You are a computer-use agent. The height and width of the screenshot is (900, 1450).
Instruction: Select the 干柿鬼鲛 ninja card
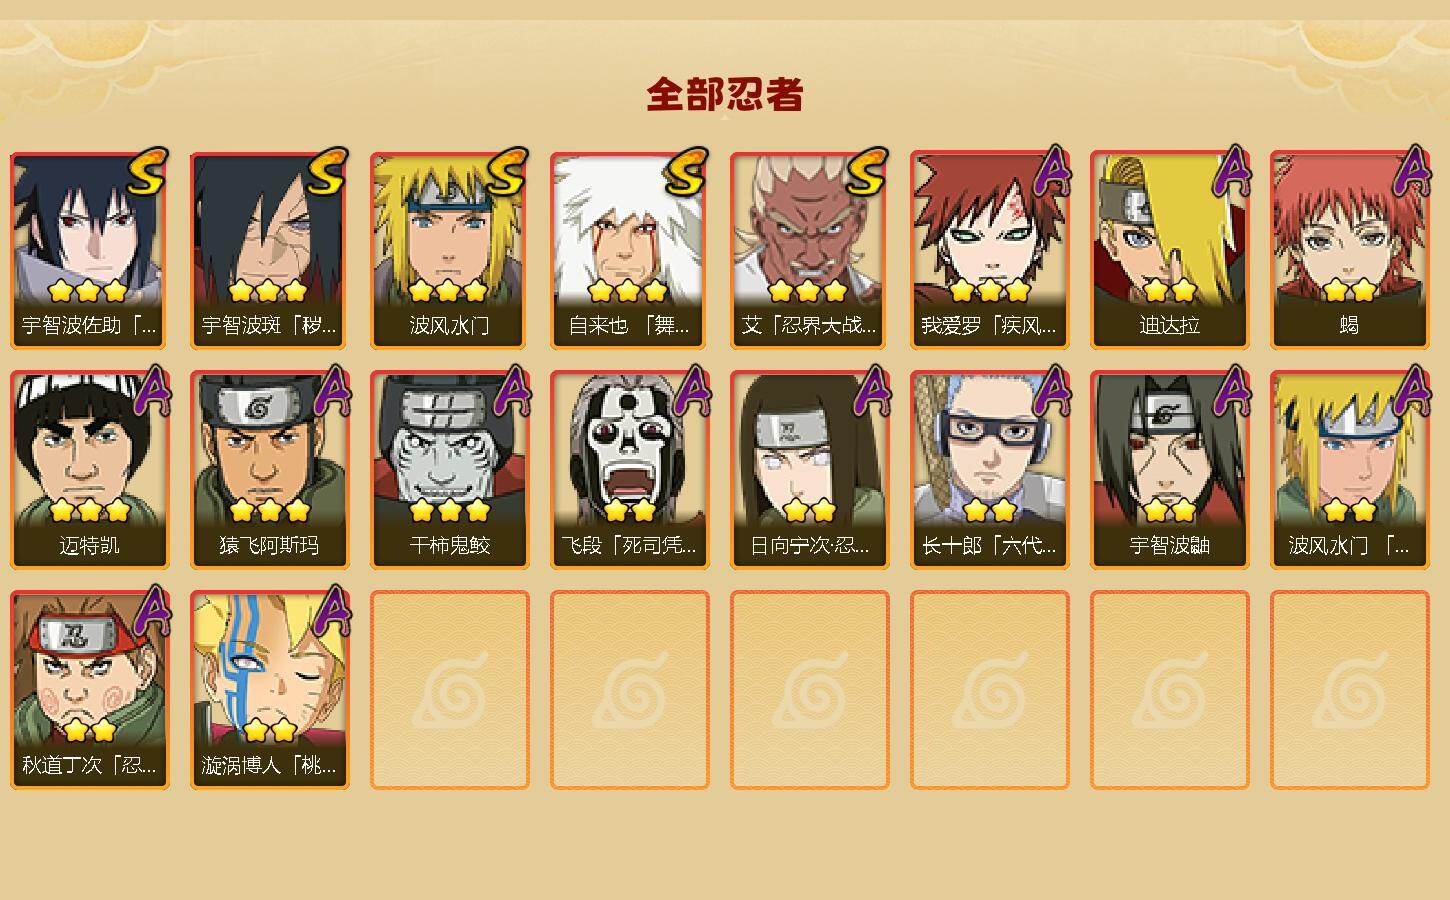[x=450, y=470]
